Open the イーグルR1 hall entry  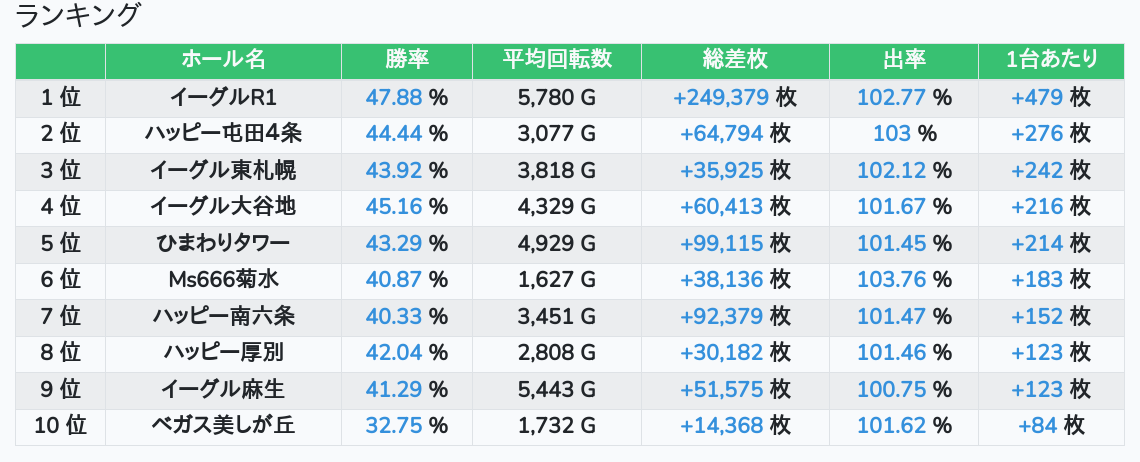223,98
